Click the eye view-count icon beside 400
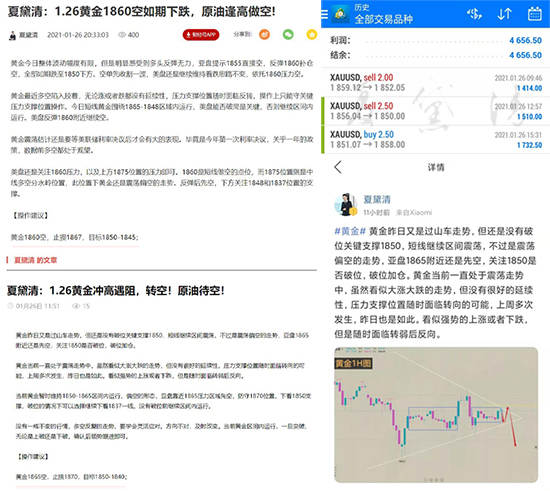The width and height of the screenshot is (550, 491). pyautogui.click(x=122, y=35)
